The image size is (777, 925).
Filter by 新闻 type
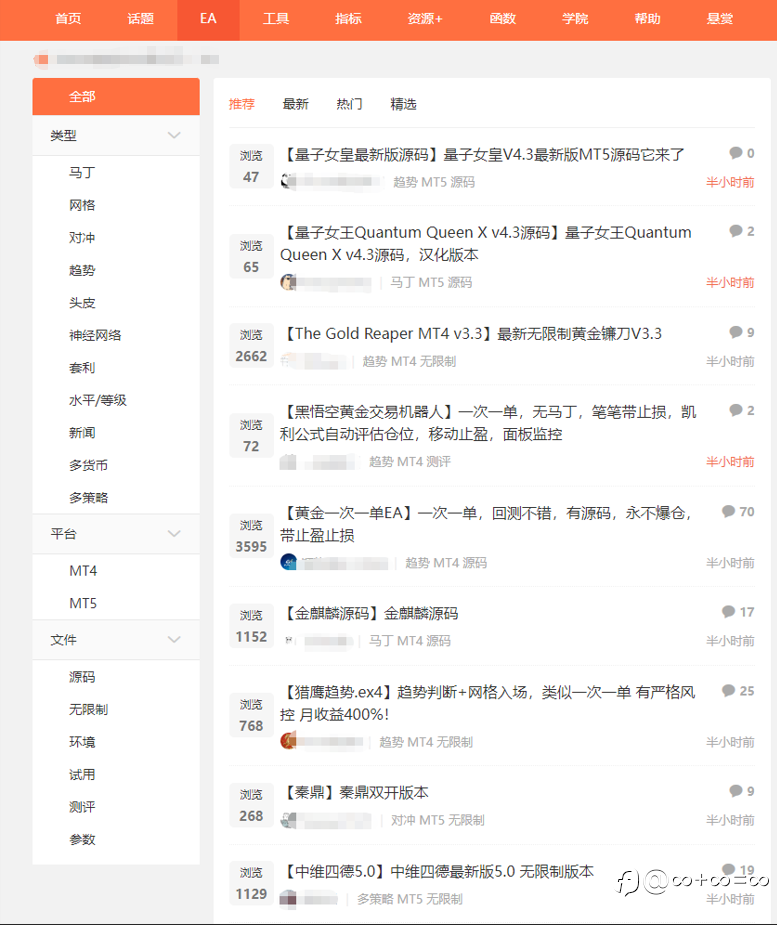click(82, 432)
